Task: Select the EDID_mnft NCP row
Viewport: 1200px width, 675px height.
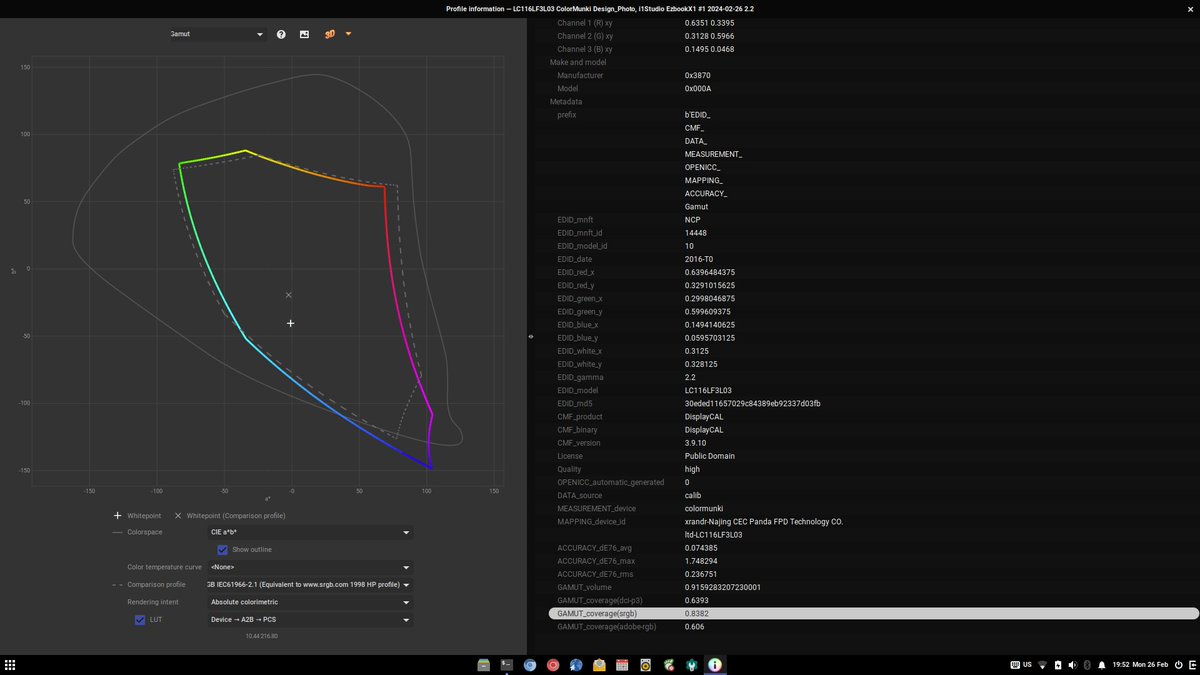Action: (873, 219)
